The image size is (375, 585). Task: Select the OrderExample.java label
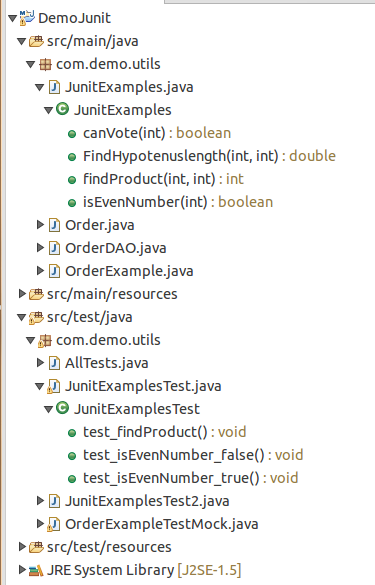[x=129, y=271]
